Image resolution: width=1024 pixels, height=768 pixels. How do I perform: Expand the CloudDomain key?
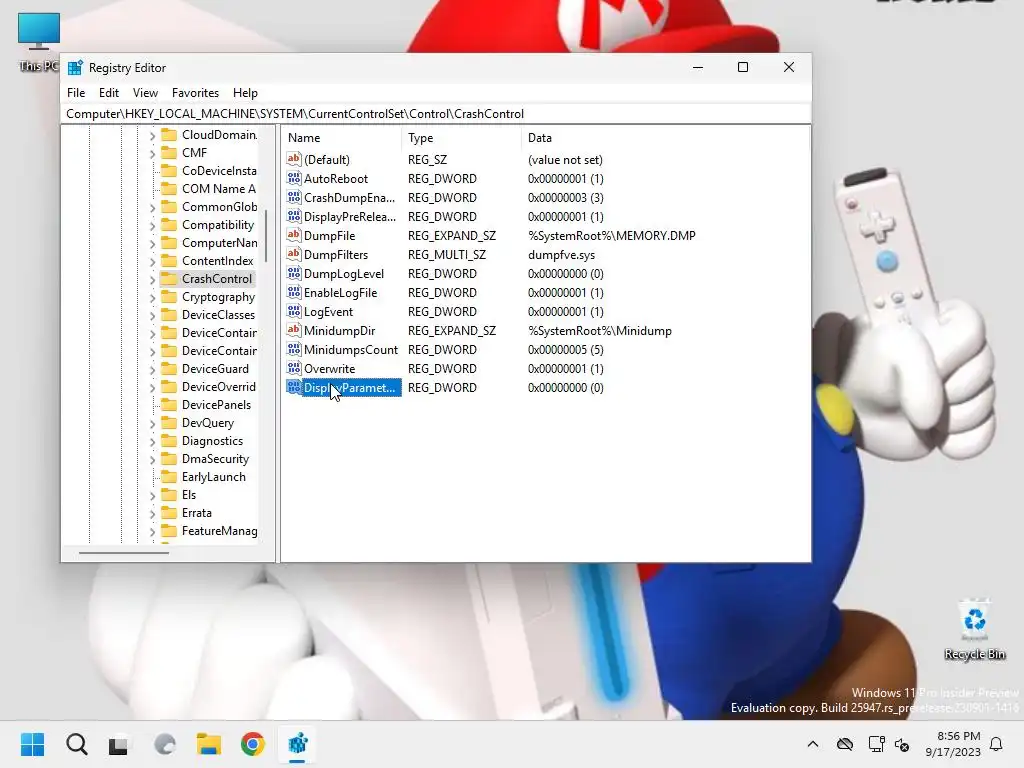pos(152,136)
